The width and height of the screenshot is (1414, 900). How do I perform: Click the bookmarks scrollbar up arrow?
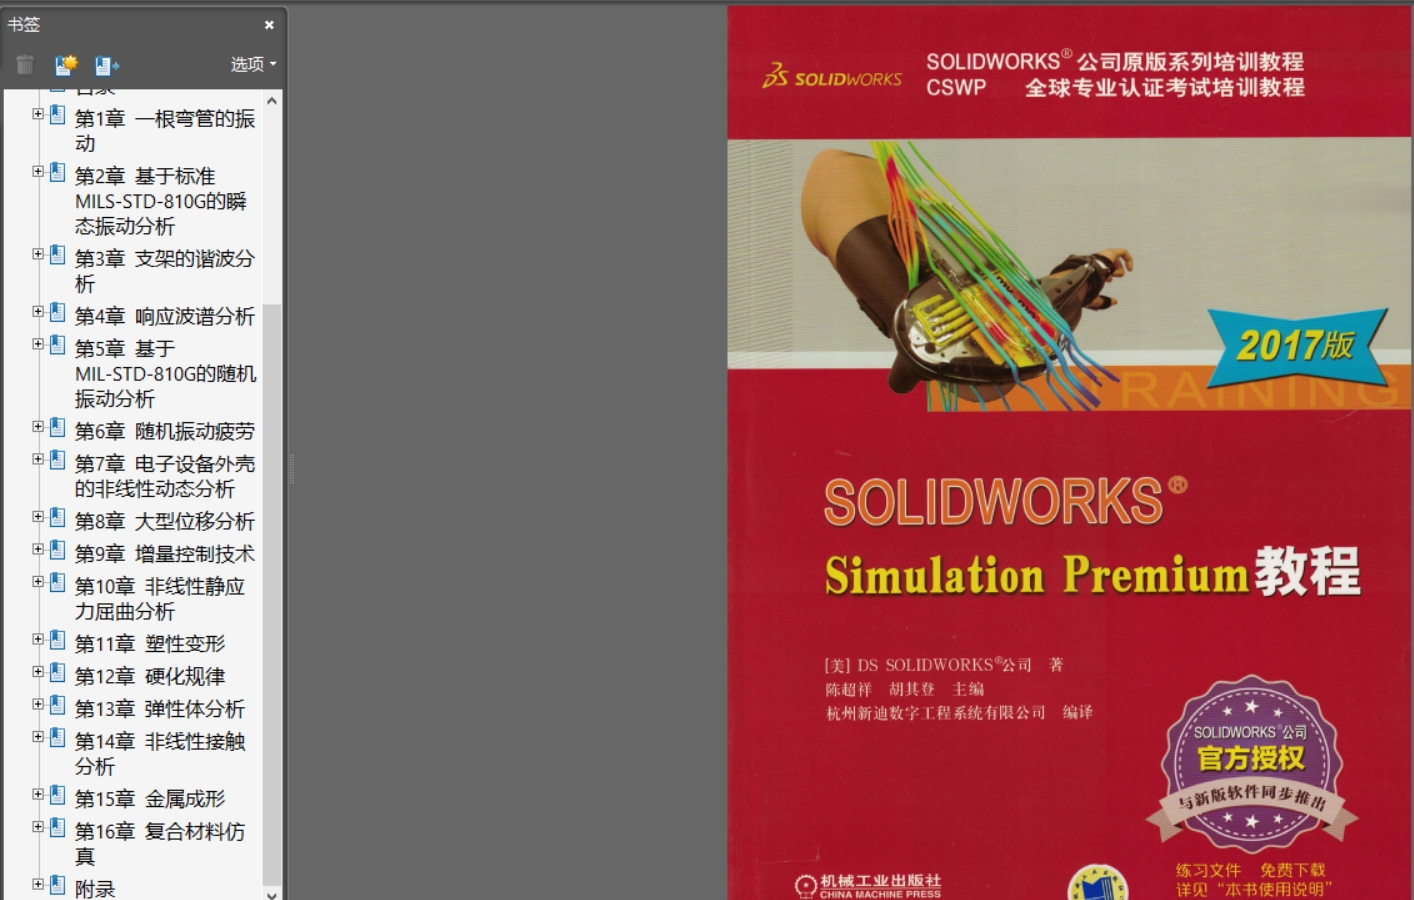[x=272, y=101]
